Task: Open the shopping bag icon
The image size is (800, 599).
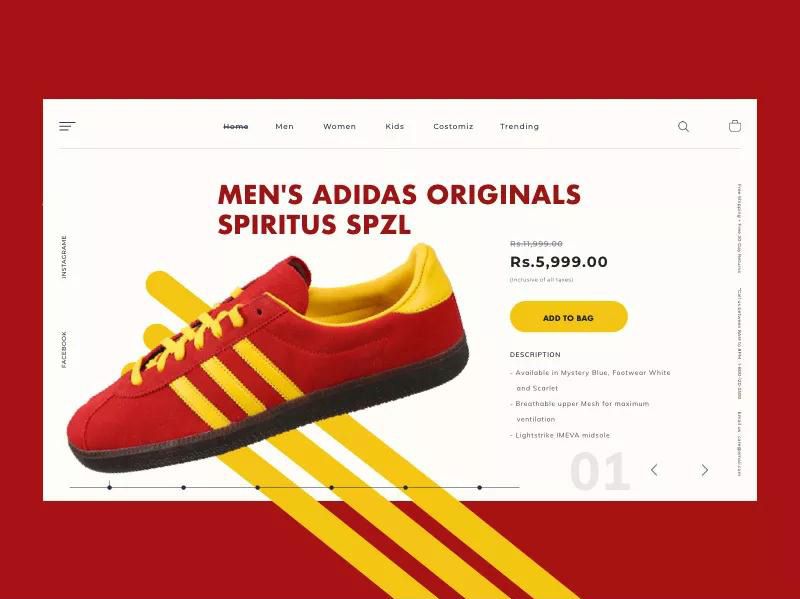Action: (735, 126)
